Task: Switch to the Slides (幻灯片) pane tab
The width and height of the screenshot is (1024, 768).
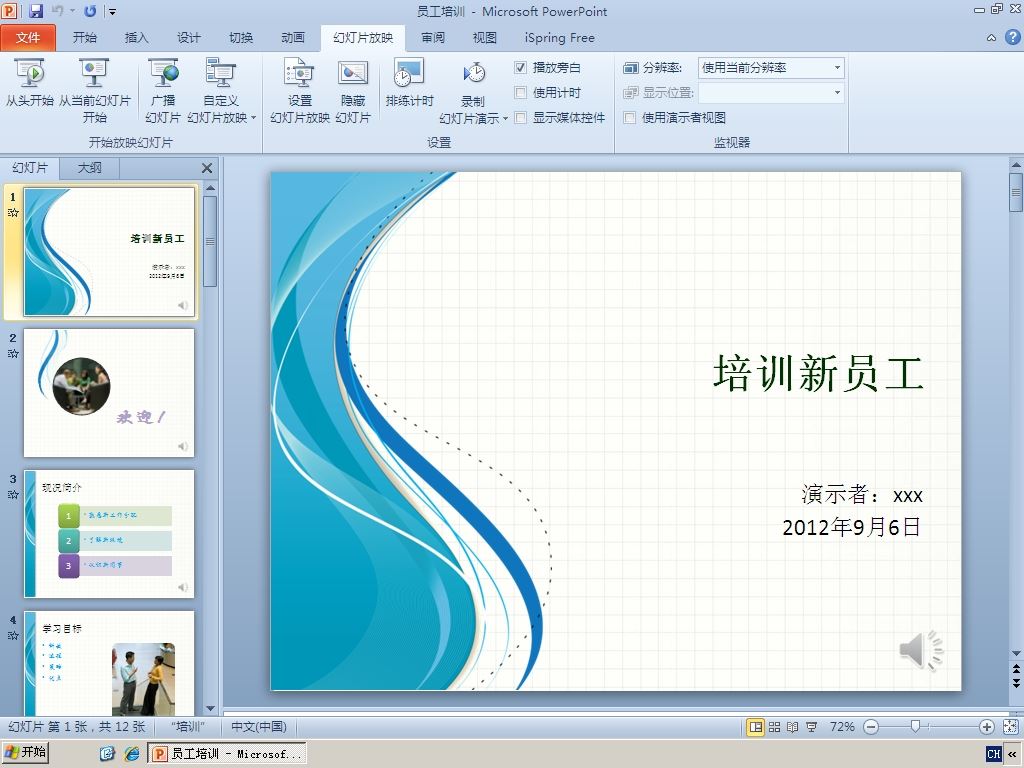Action: tap(30, 168)
